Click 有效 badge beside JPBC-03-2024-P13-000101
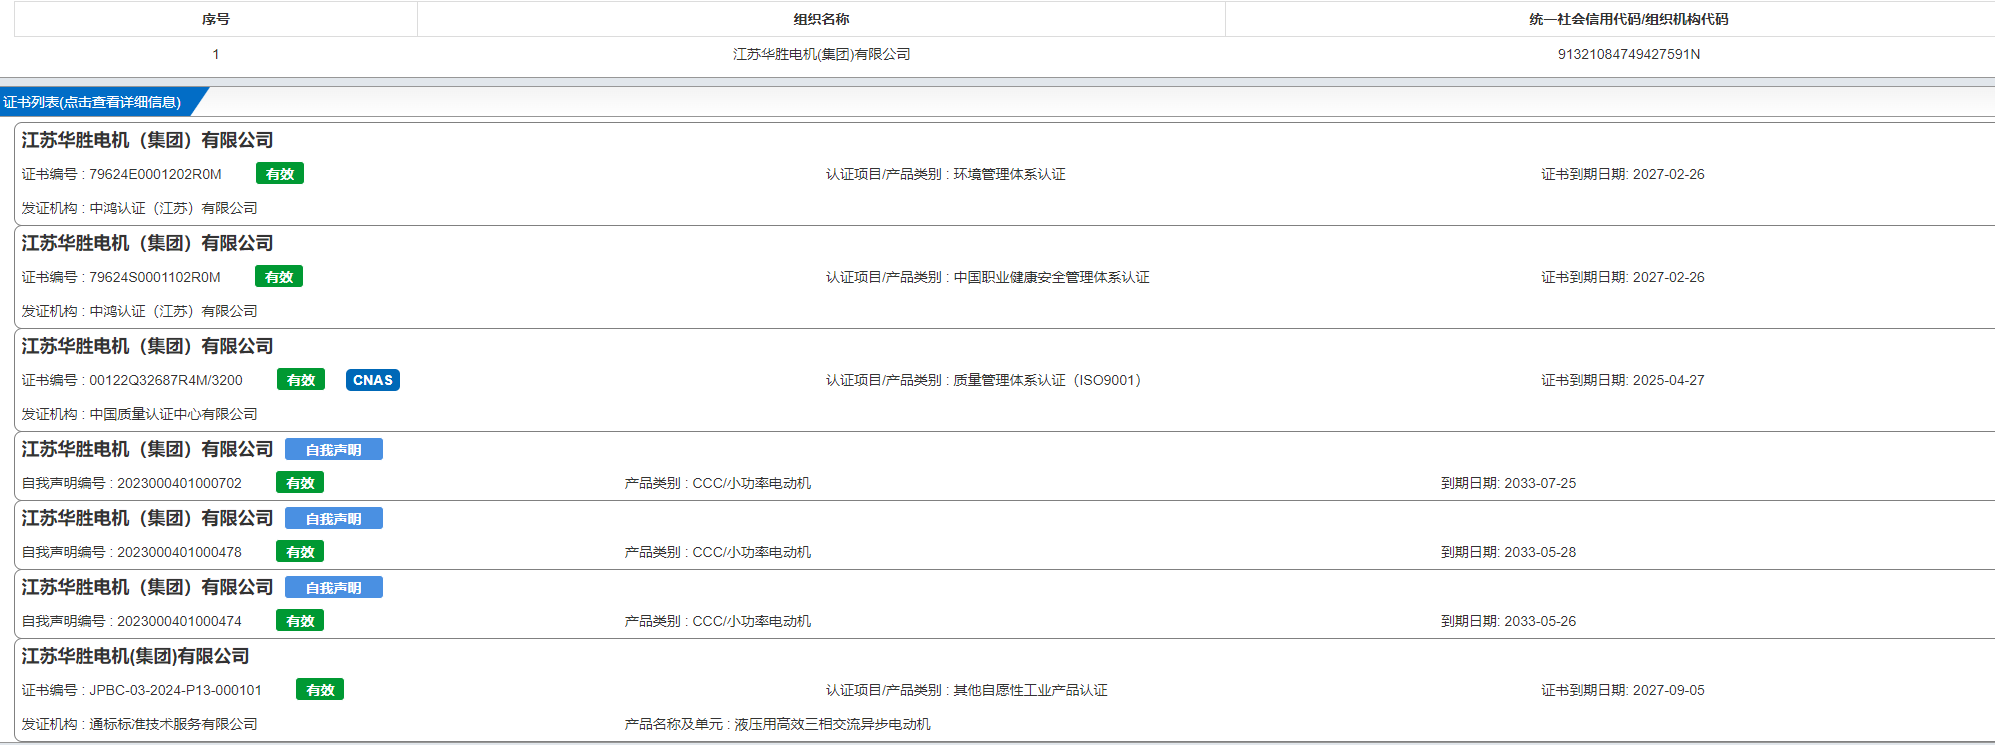The image size is (1995, 745). pos(320,690)
